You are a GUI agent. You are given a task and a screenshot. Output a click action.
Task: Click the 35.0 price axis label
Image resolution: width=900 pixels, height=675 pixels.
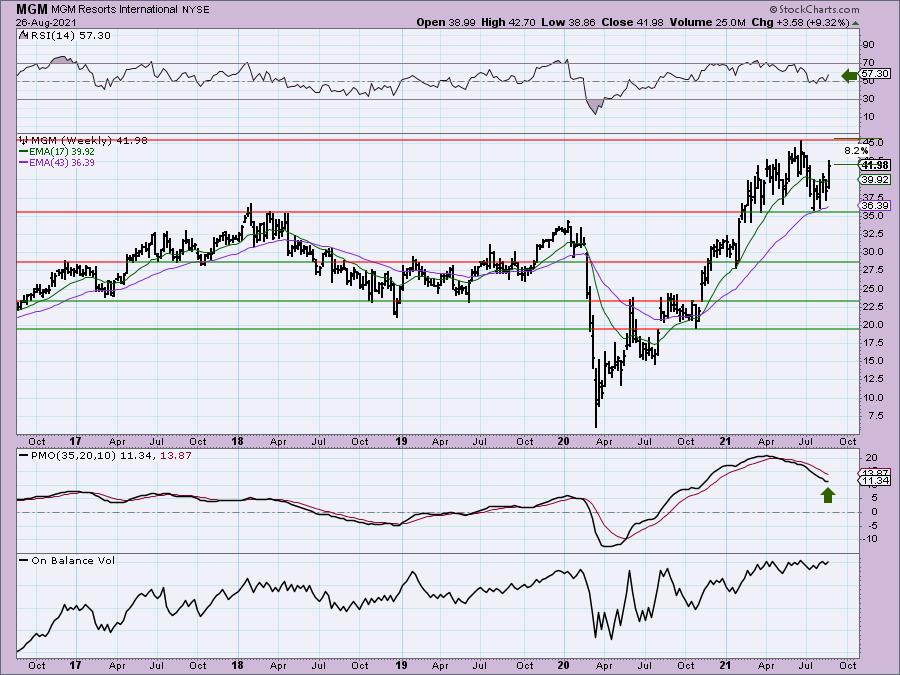pyautogui.click(x=872, y=216)
